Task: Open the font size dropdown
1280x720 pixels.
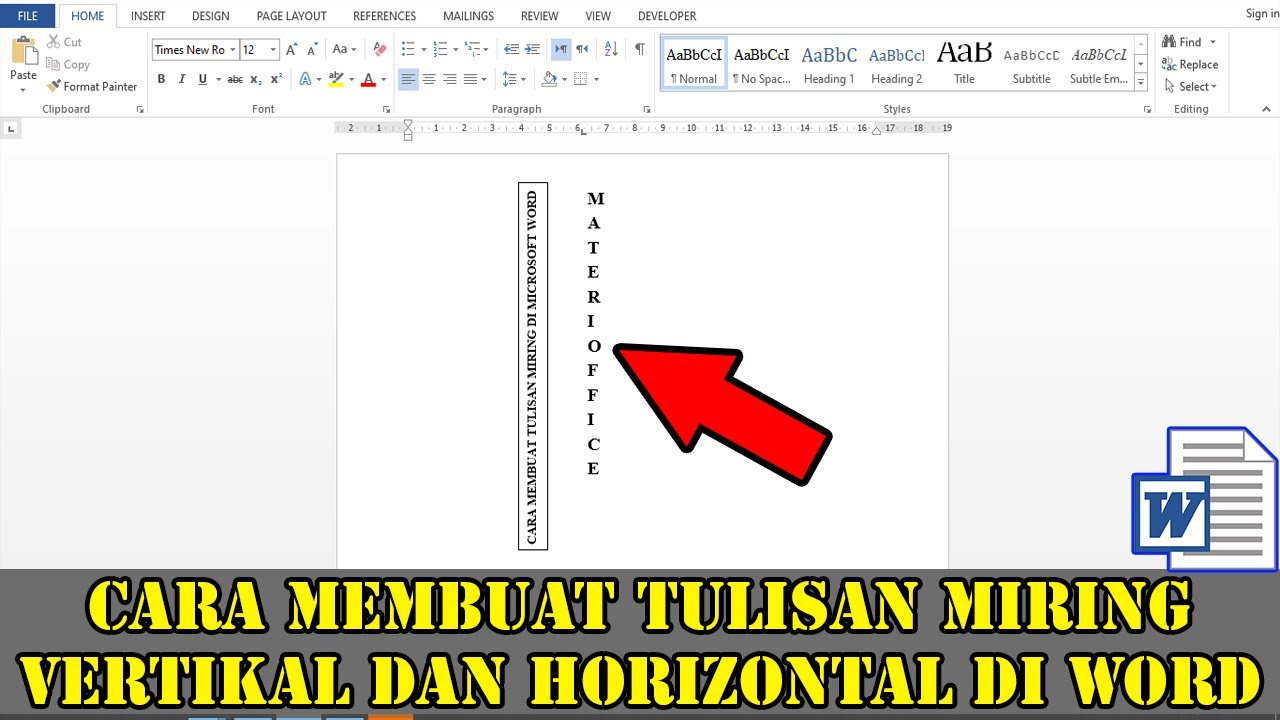Action: pyautogui.click(x=273, y=50)
